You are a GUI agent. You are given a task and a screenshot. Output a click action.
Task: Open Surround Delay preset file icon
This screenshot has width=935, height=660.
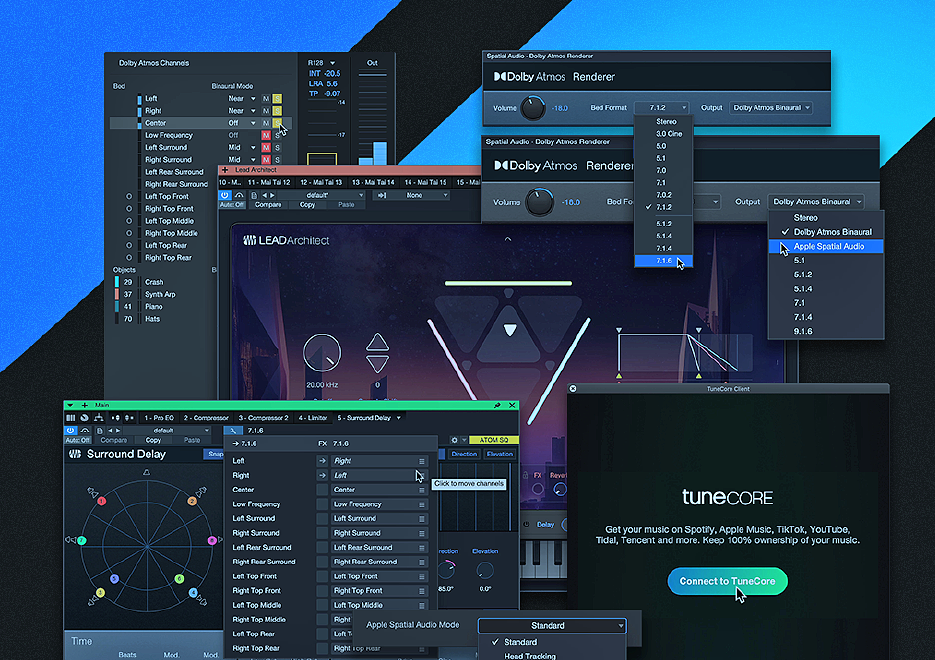100,430
